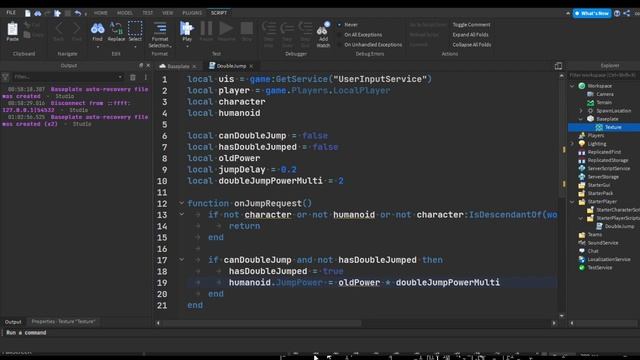Open the Output filter dropdown arrow
This screenshot has width=640, height=360.
click(120, 77)
